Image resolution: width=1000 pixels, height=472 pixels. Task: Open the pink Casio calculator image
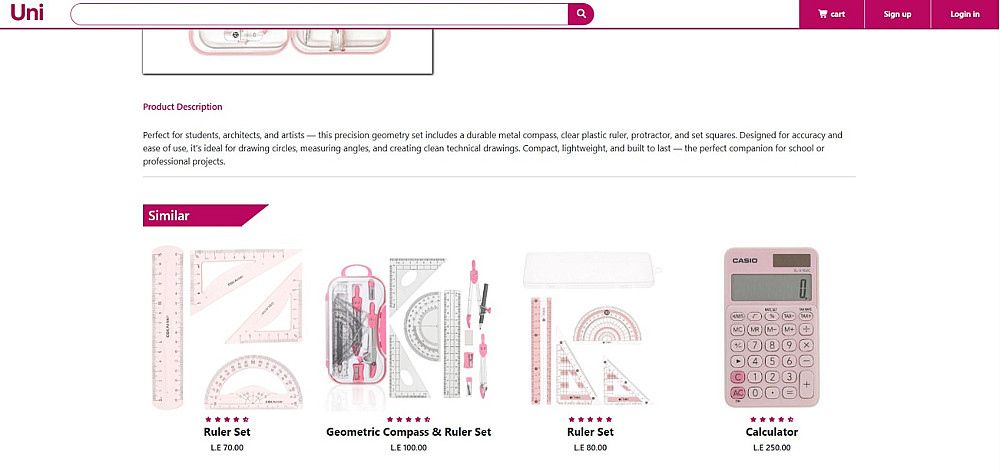tap(772, 327)
